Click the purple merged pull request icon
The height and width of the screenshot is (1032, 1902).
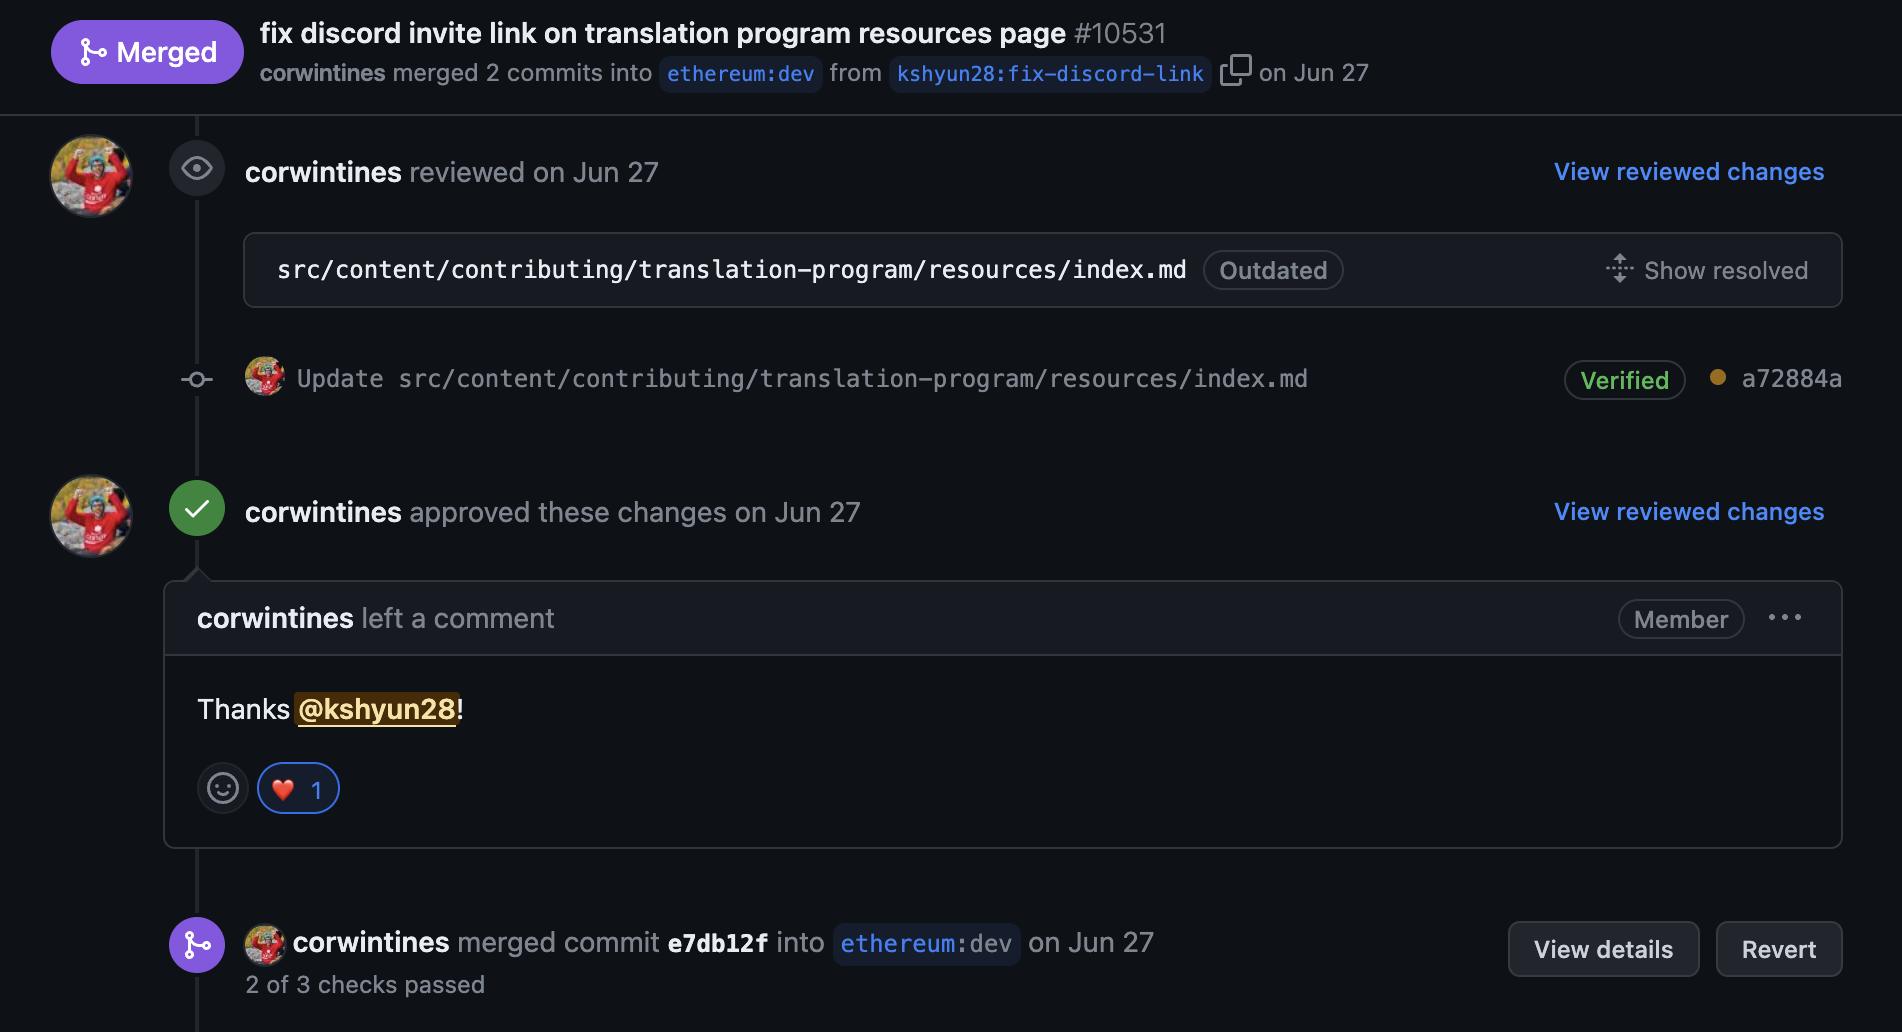point(196,944)
